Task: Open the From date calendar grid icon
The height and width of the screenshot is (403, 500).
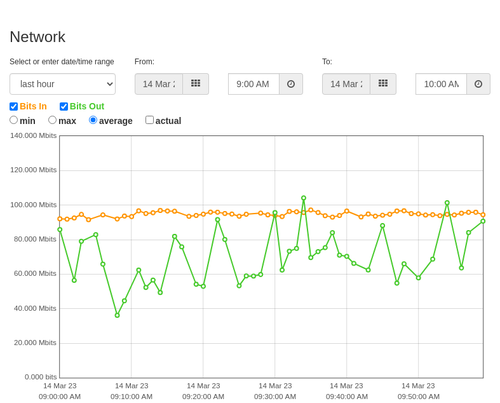Action: tap(196, 84)
